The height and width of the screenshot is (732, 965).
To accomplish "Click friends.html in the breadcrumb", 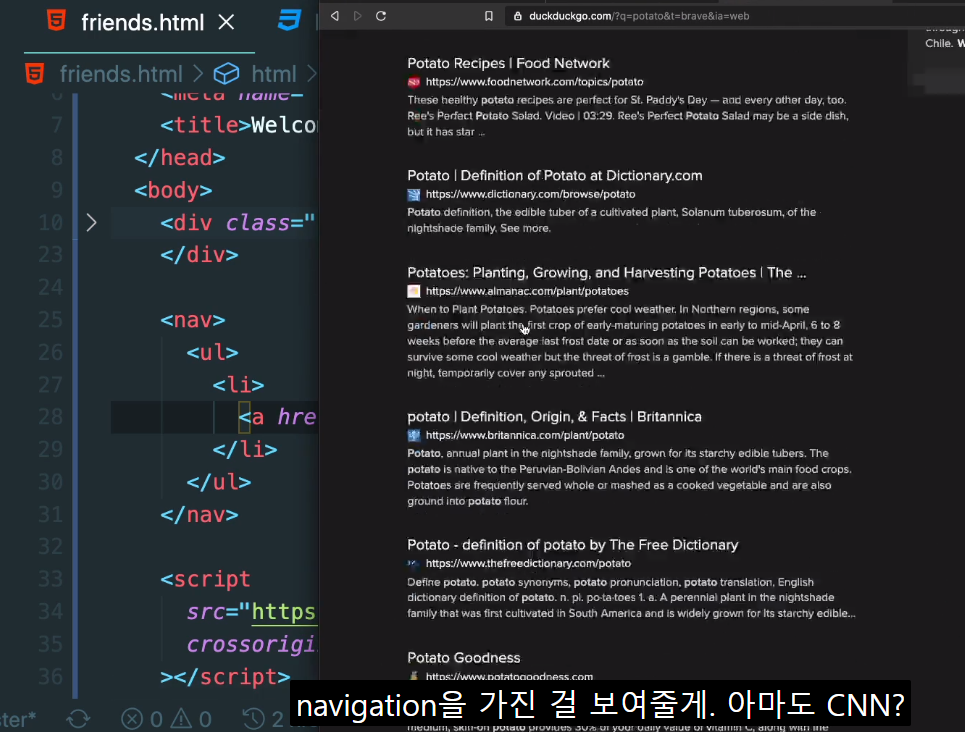I will [x=121, y=74].
